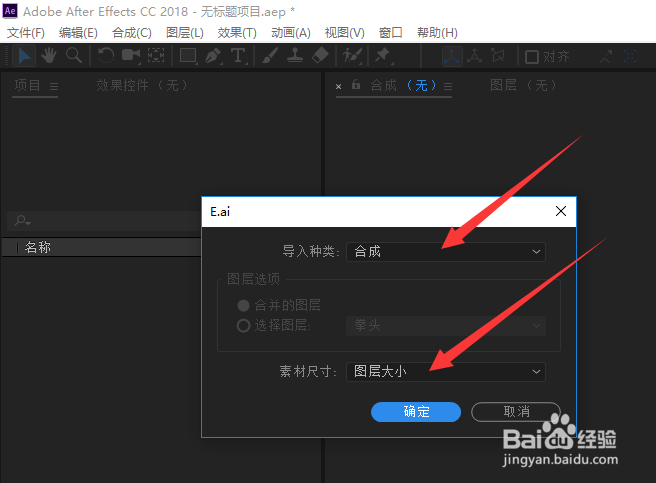
Task: Open the 图层(L) menu
Action: coord(184,33)
